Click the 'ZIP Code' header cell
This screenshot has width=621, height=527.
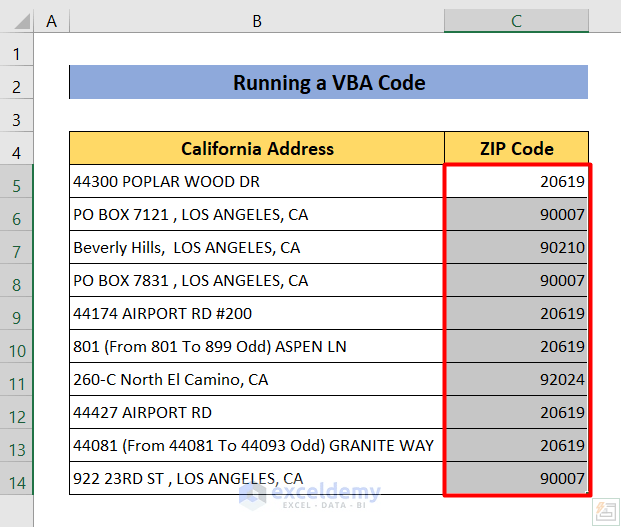(516, 148)
